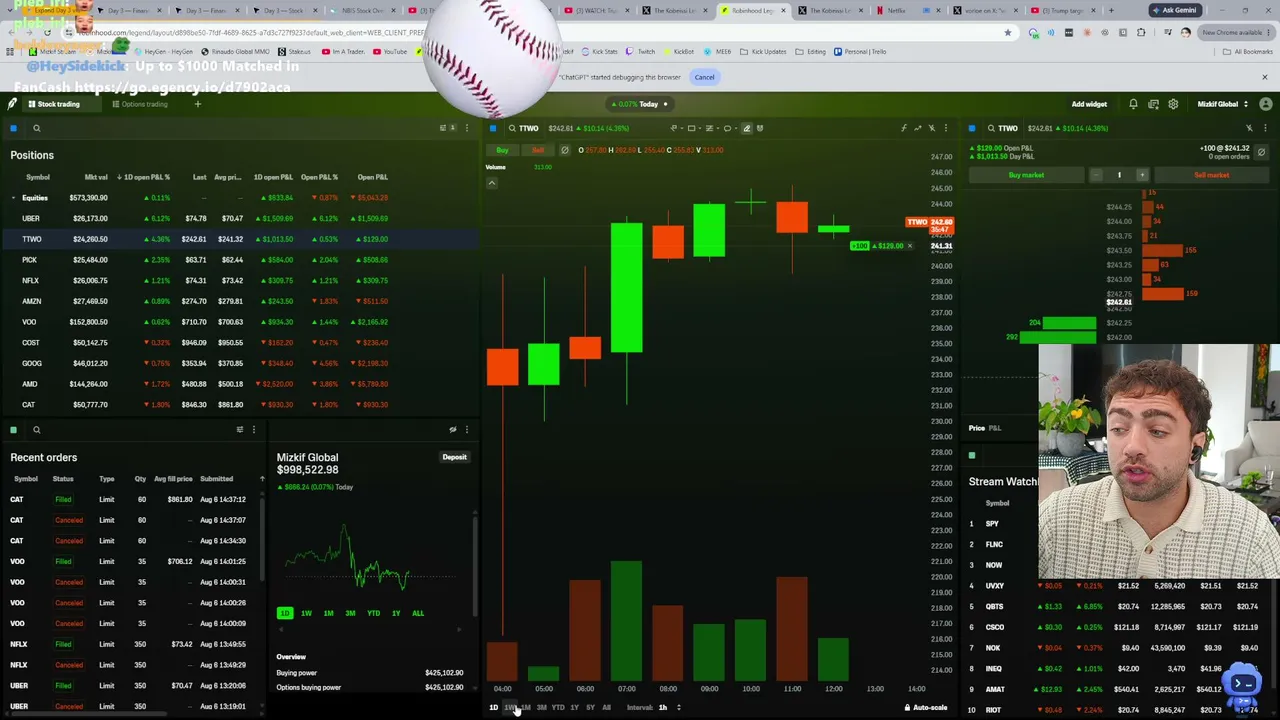Click the cancel-orders icon next to Sell on chart
1280x720 pixels.
click(564, 150)
